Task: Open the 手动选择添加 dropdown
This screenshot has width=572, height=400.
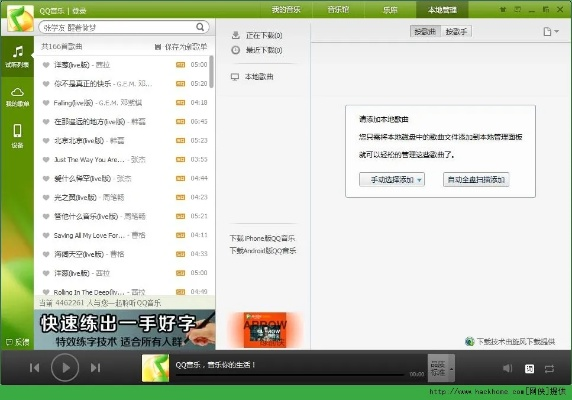Action: pyautogui.click(x=392, y=179)
